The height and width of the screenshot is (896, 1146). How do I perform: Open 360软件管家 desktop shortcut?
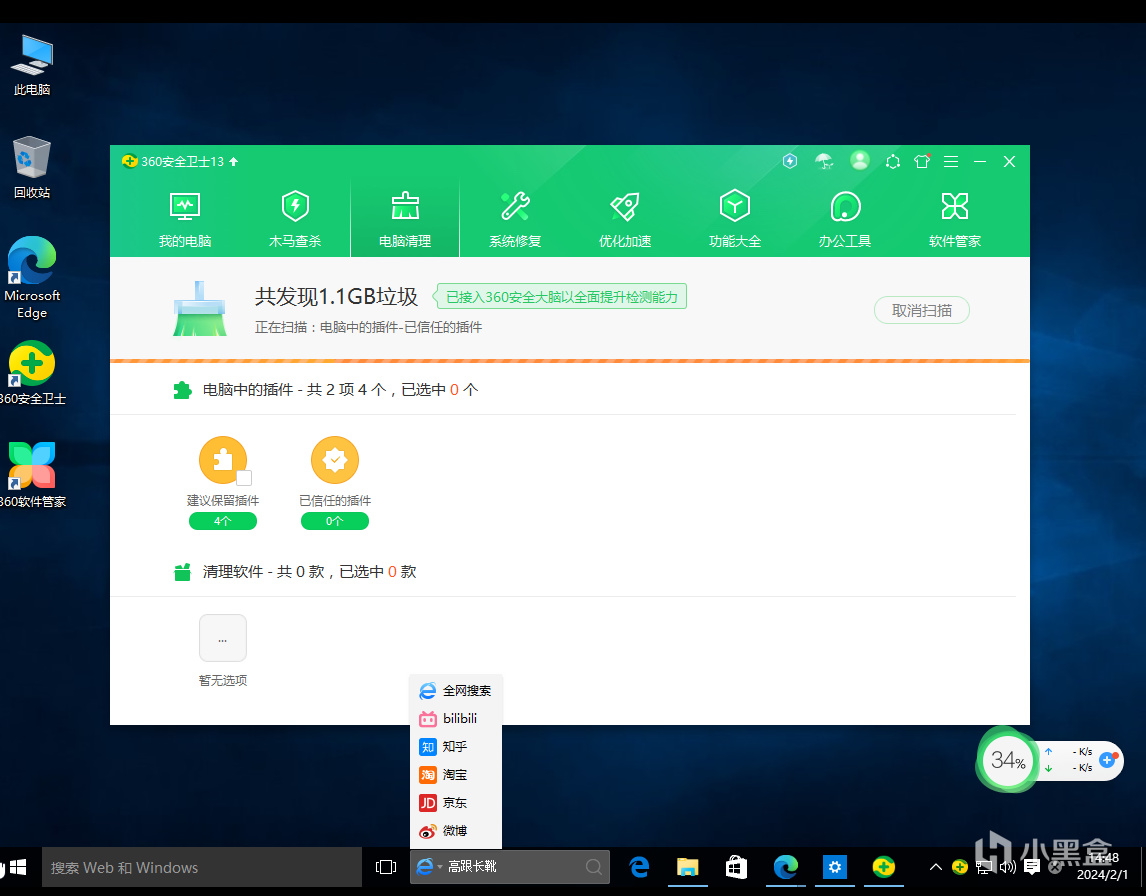pyautogui.click(x=32, y=475)
